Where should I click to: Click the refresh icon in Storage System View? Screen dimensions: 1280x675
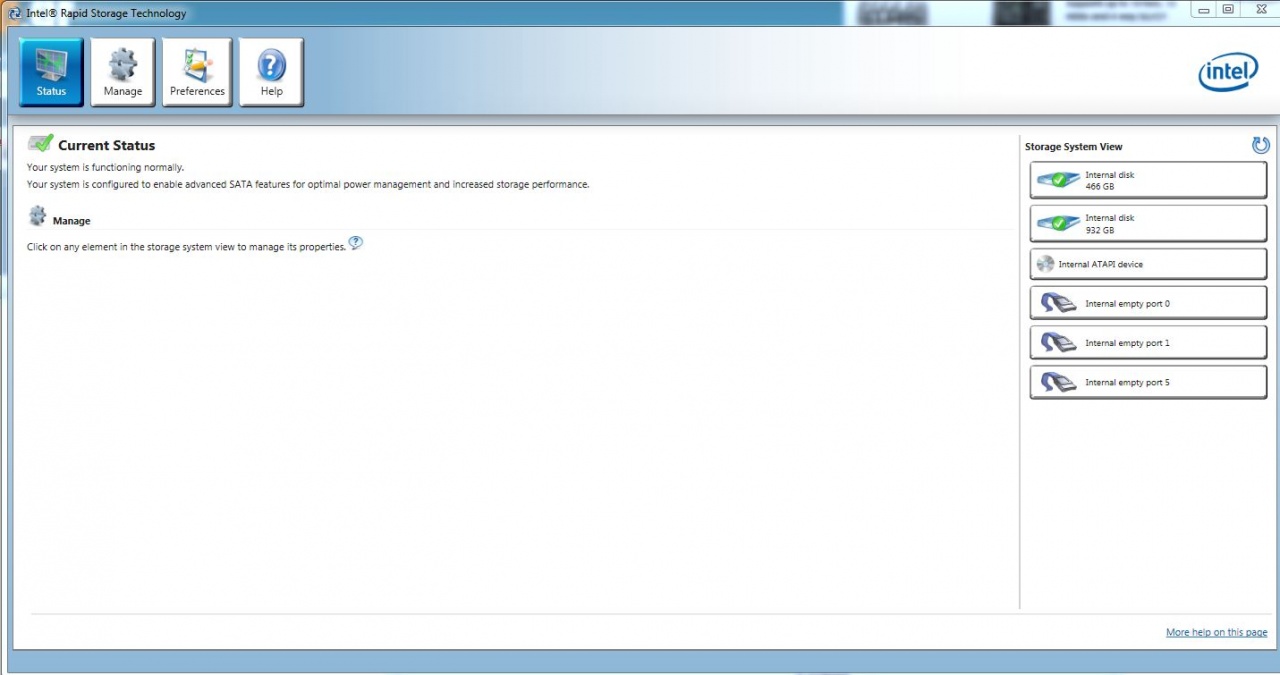[x=1260, y=145]
